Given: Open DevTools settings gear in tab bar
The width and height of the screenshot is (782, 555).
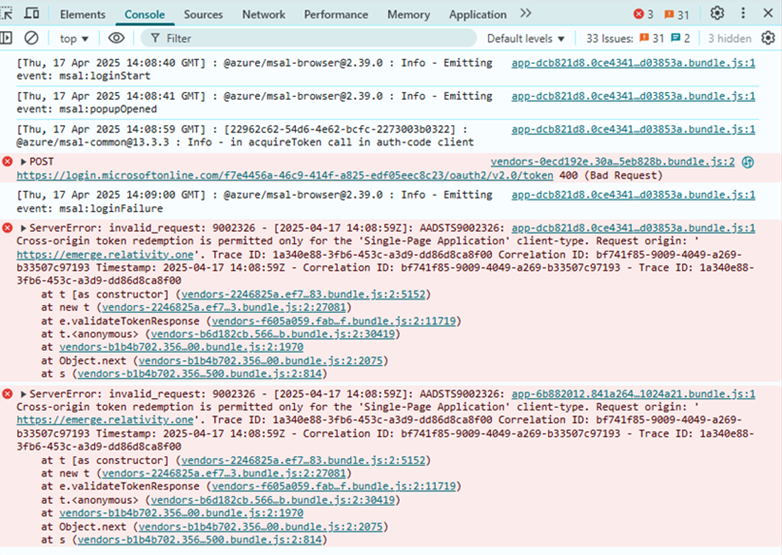Looking at the screenshot, I should 717,13.
